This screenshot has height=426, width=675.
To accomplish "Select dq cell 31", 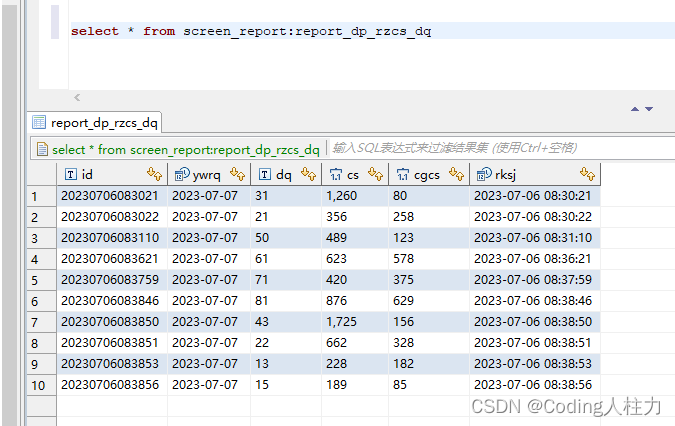I will [286, 196].
